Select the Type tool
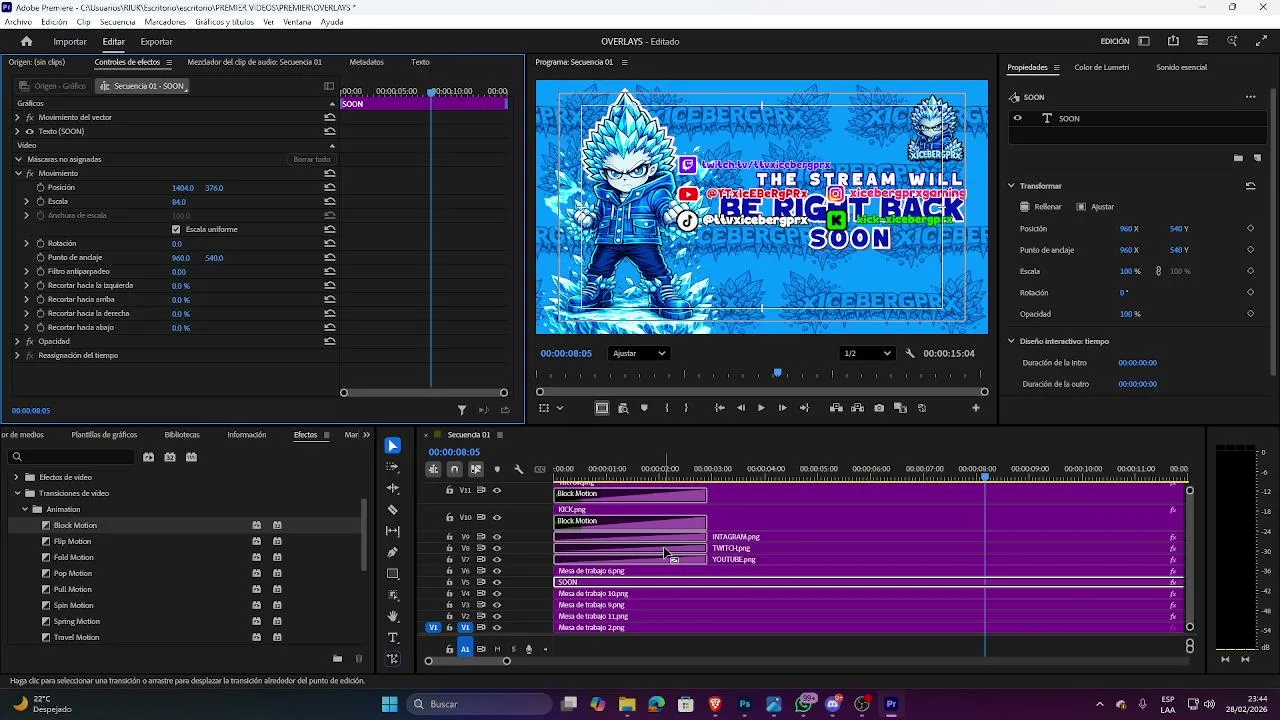 [x=393, y=638]
